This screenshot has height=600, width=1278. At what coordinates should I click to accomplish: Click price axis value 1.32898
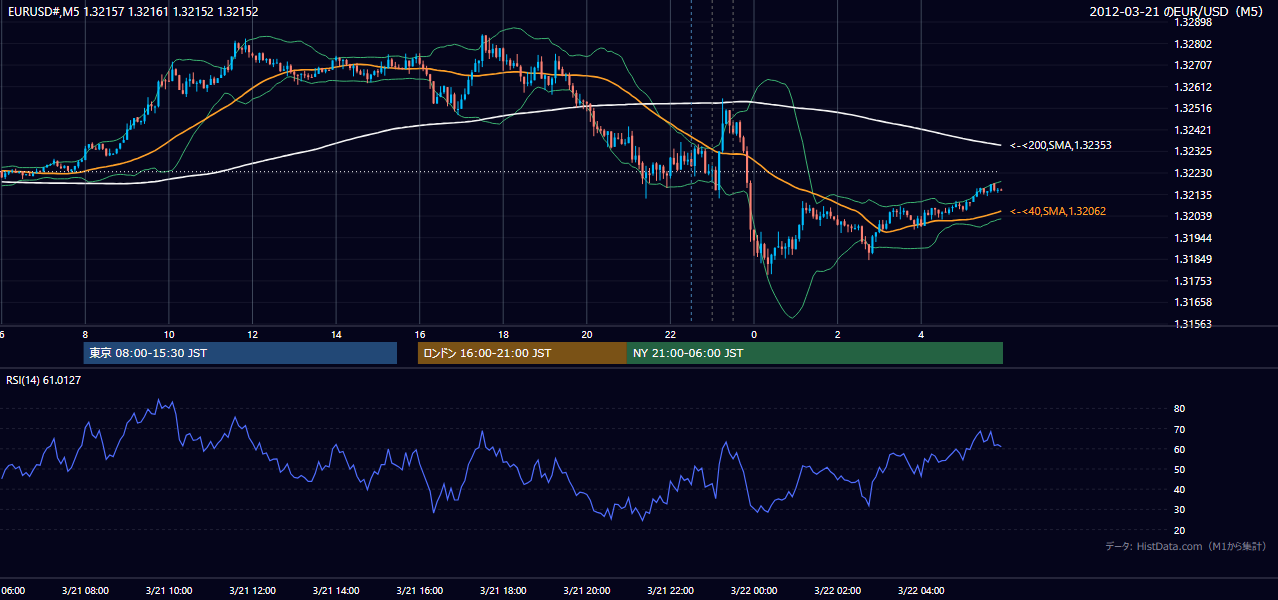coord(1194,22)
